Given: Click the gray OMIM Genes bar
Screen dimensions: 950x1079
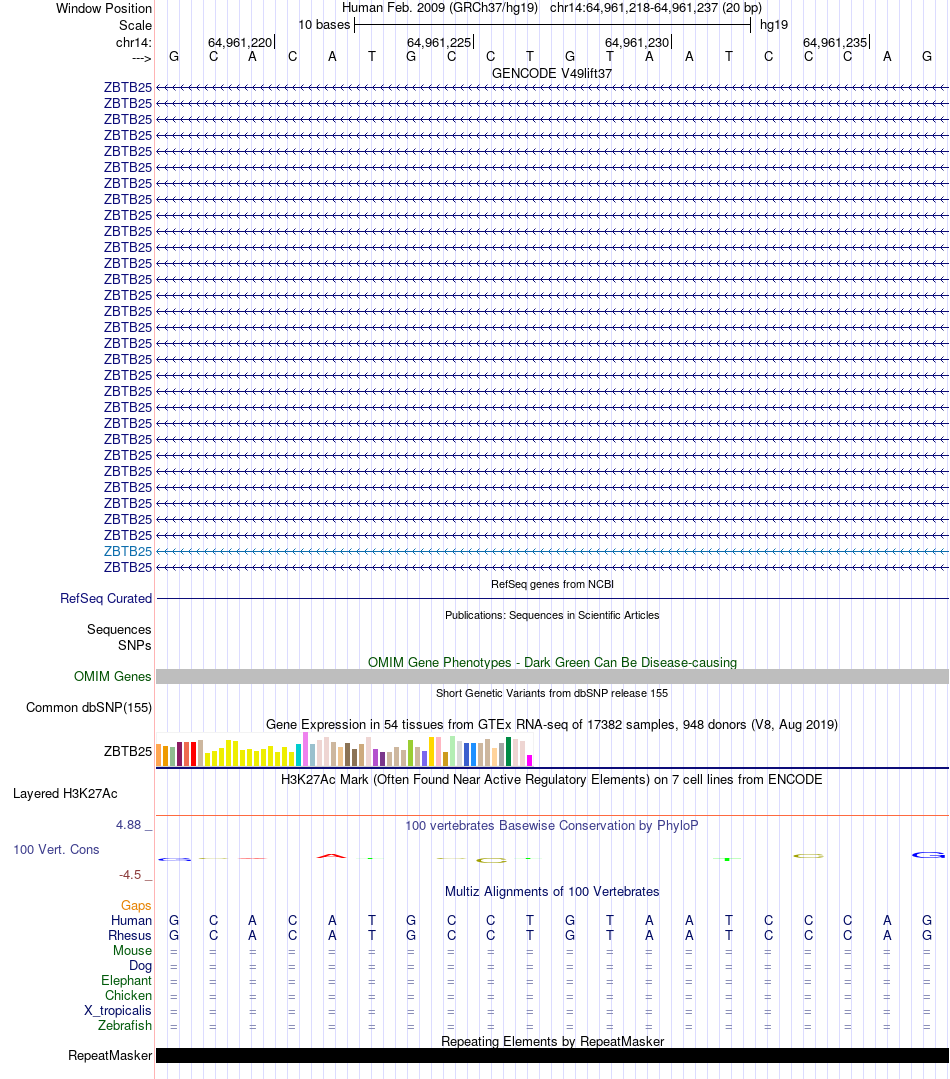Looking at the screenshot, I should coord(552,676).
